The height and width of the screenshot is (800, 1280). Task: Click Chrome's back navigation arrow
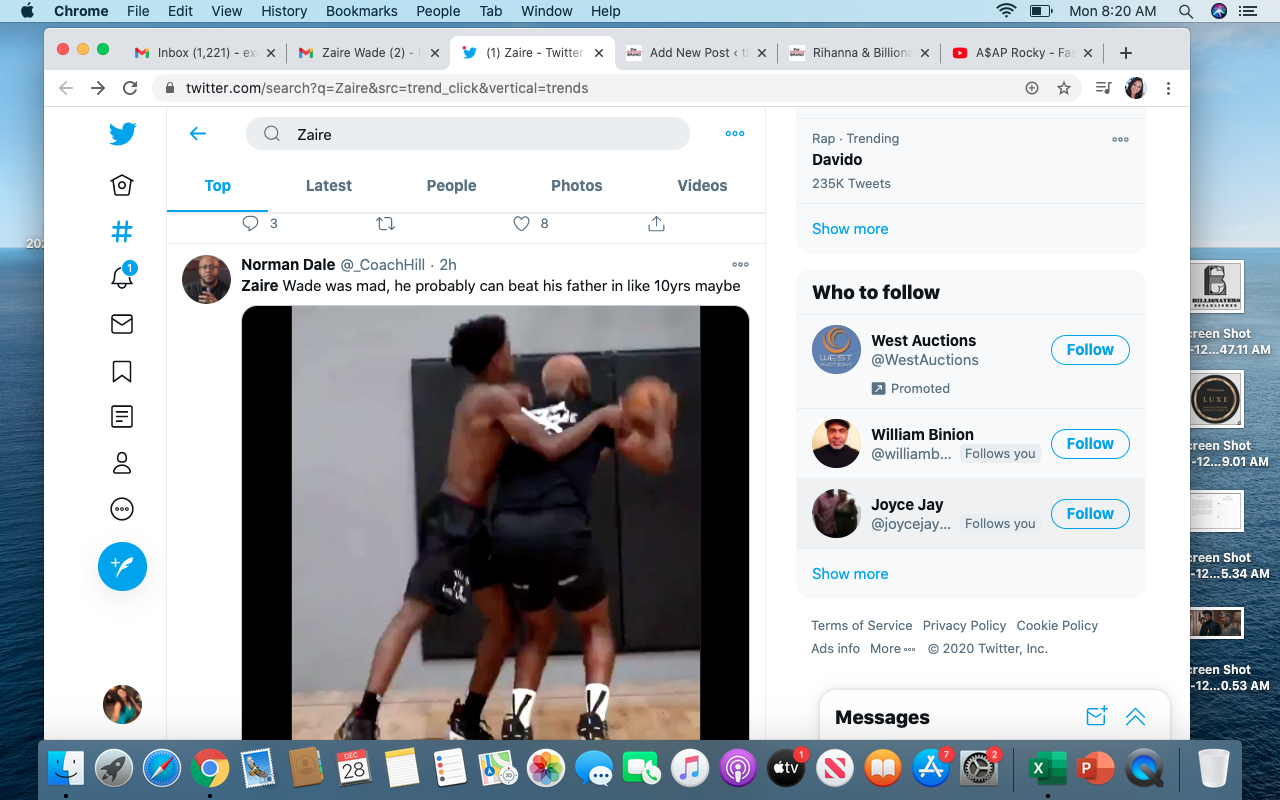pos(66,88)
